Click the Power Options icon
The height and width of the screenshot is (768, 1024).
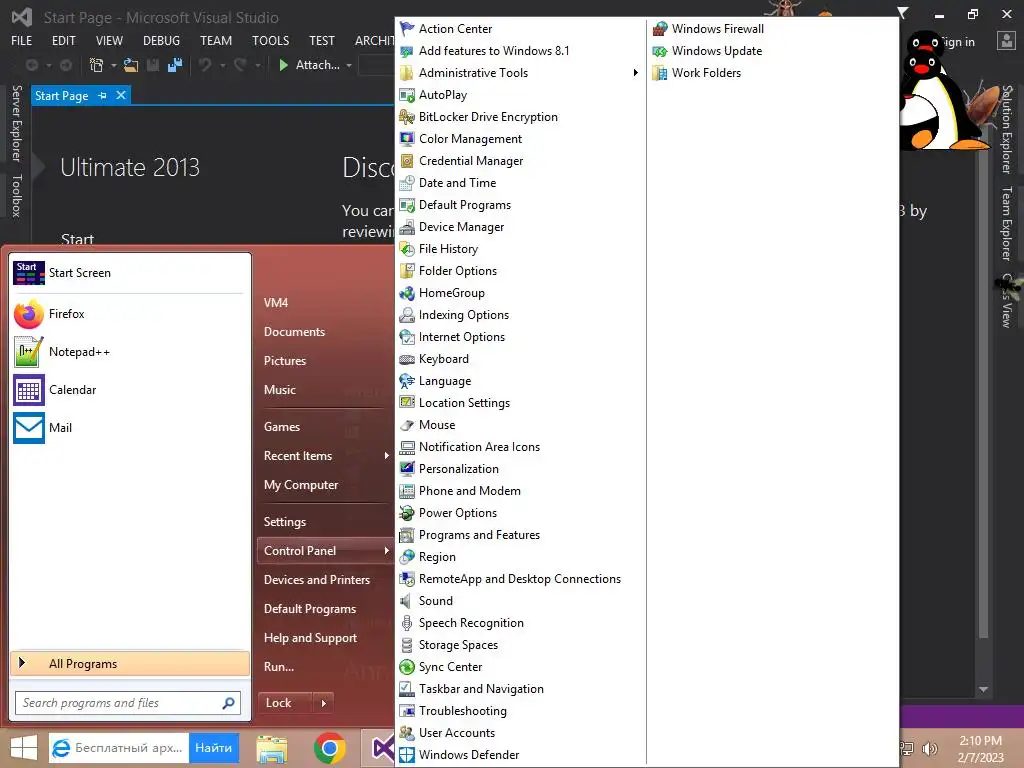click(407, 513)
